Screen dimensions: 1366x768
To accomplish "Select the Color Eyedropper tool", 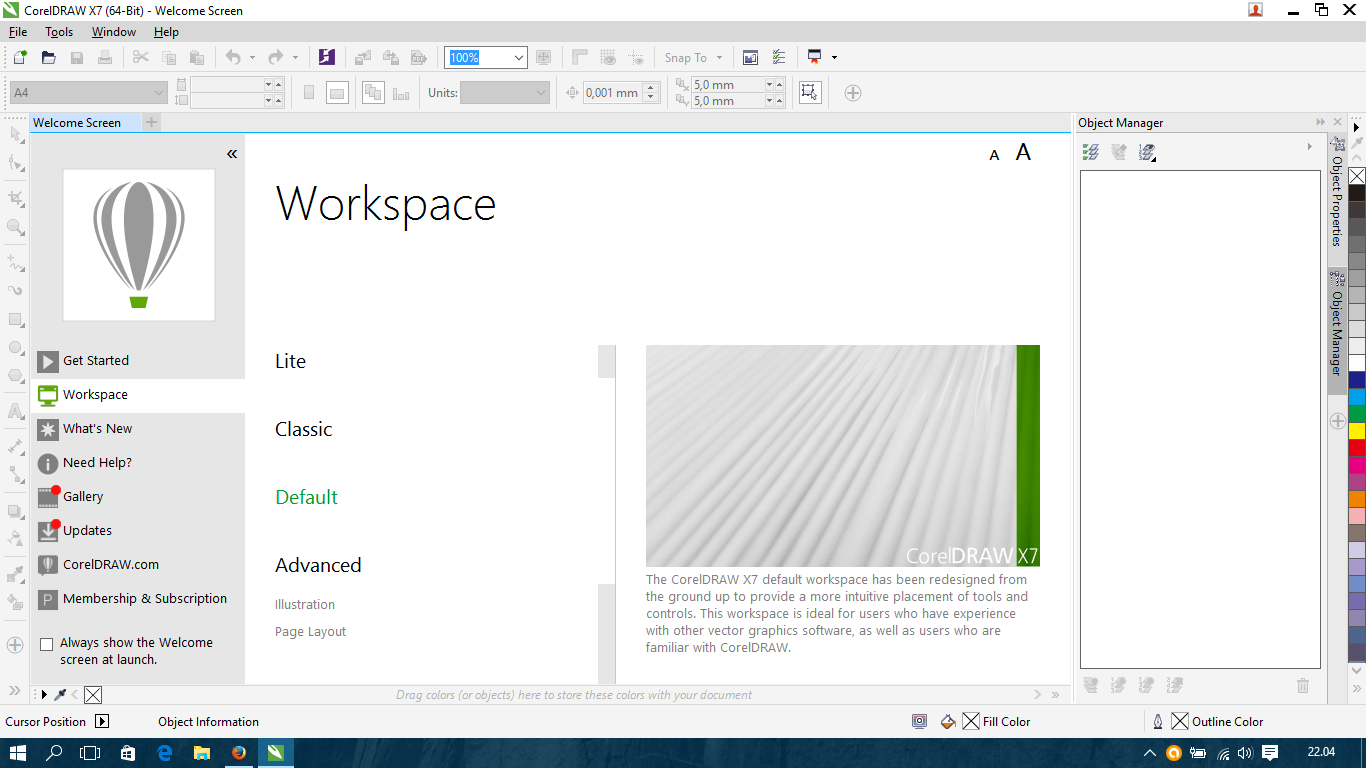I will (15, 574).
